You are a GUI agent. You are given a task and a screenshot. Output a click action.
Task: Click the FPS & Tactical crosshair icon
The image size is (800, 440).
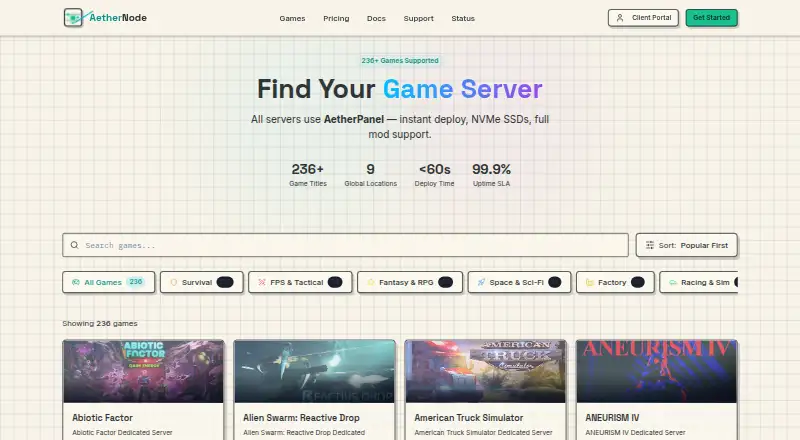(x=262, y=282)
